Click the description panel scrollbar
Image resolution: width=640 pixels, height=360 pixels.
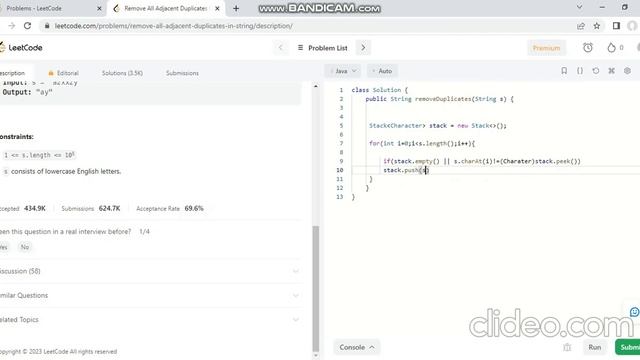316,288
